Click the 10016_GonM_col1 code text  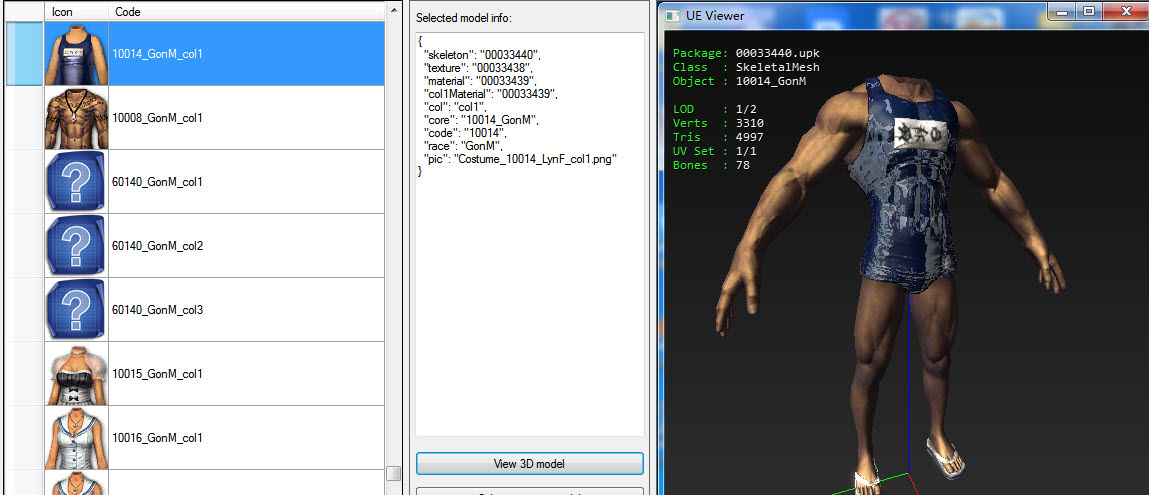point(158,438)
